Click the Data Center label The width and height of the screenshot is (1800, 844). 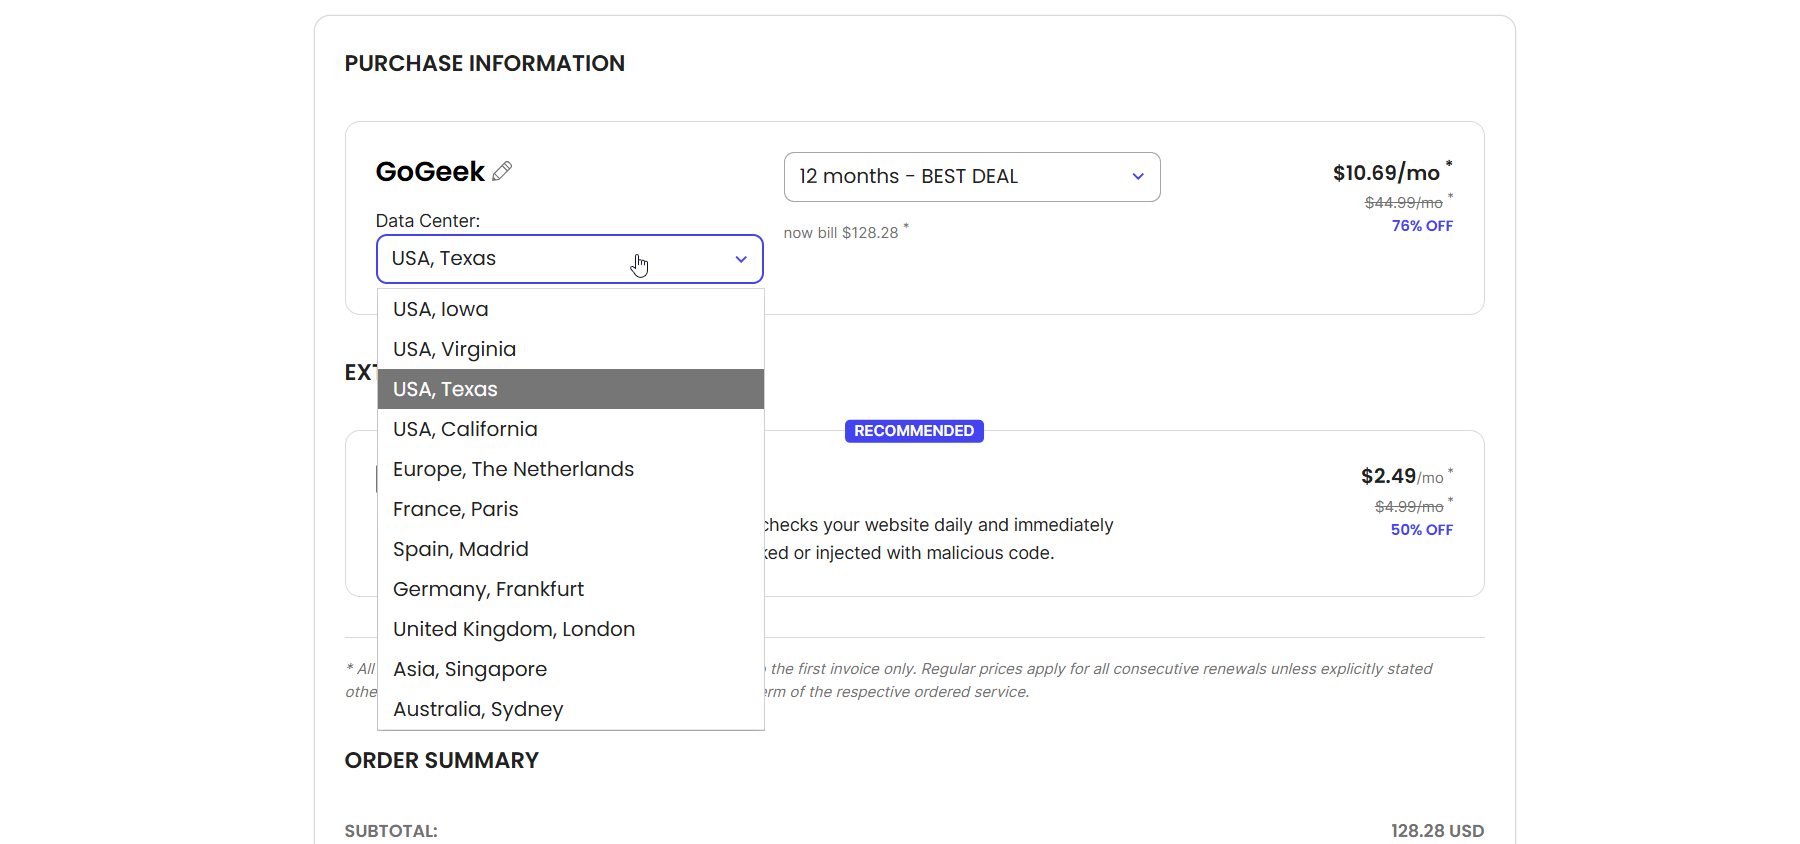pyautogui.click(x=428, y=221)
